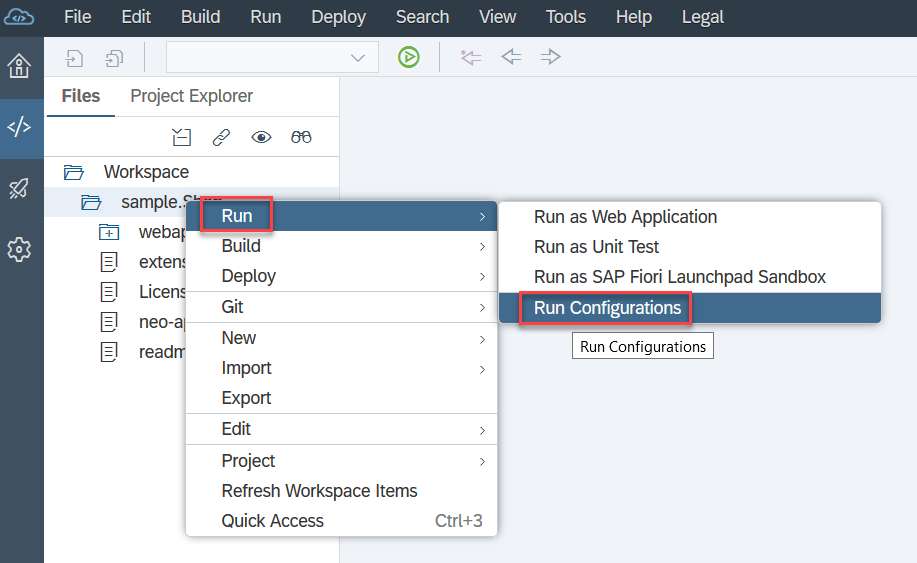
Task: Switch to the Project Explorer tab
Action: point(191,96)
